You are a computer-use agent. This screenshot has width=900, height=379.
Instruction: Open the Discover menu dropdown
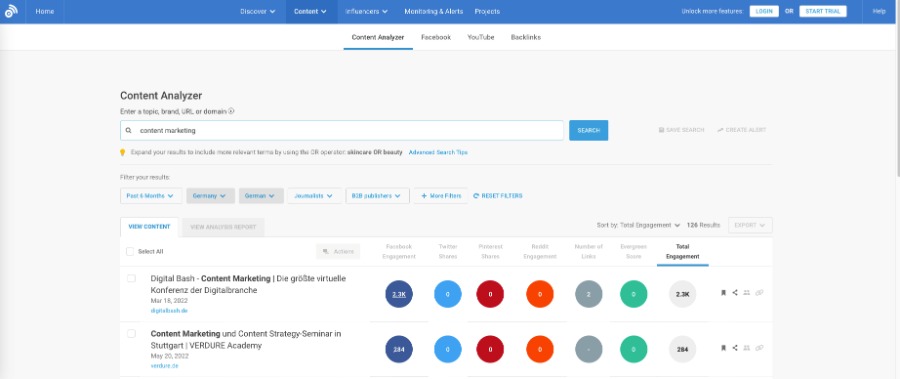pos(257,11)
